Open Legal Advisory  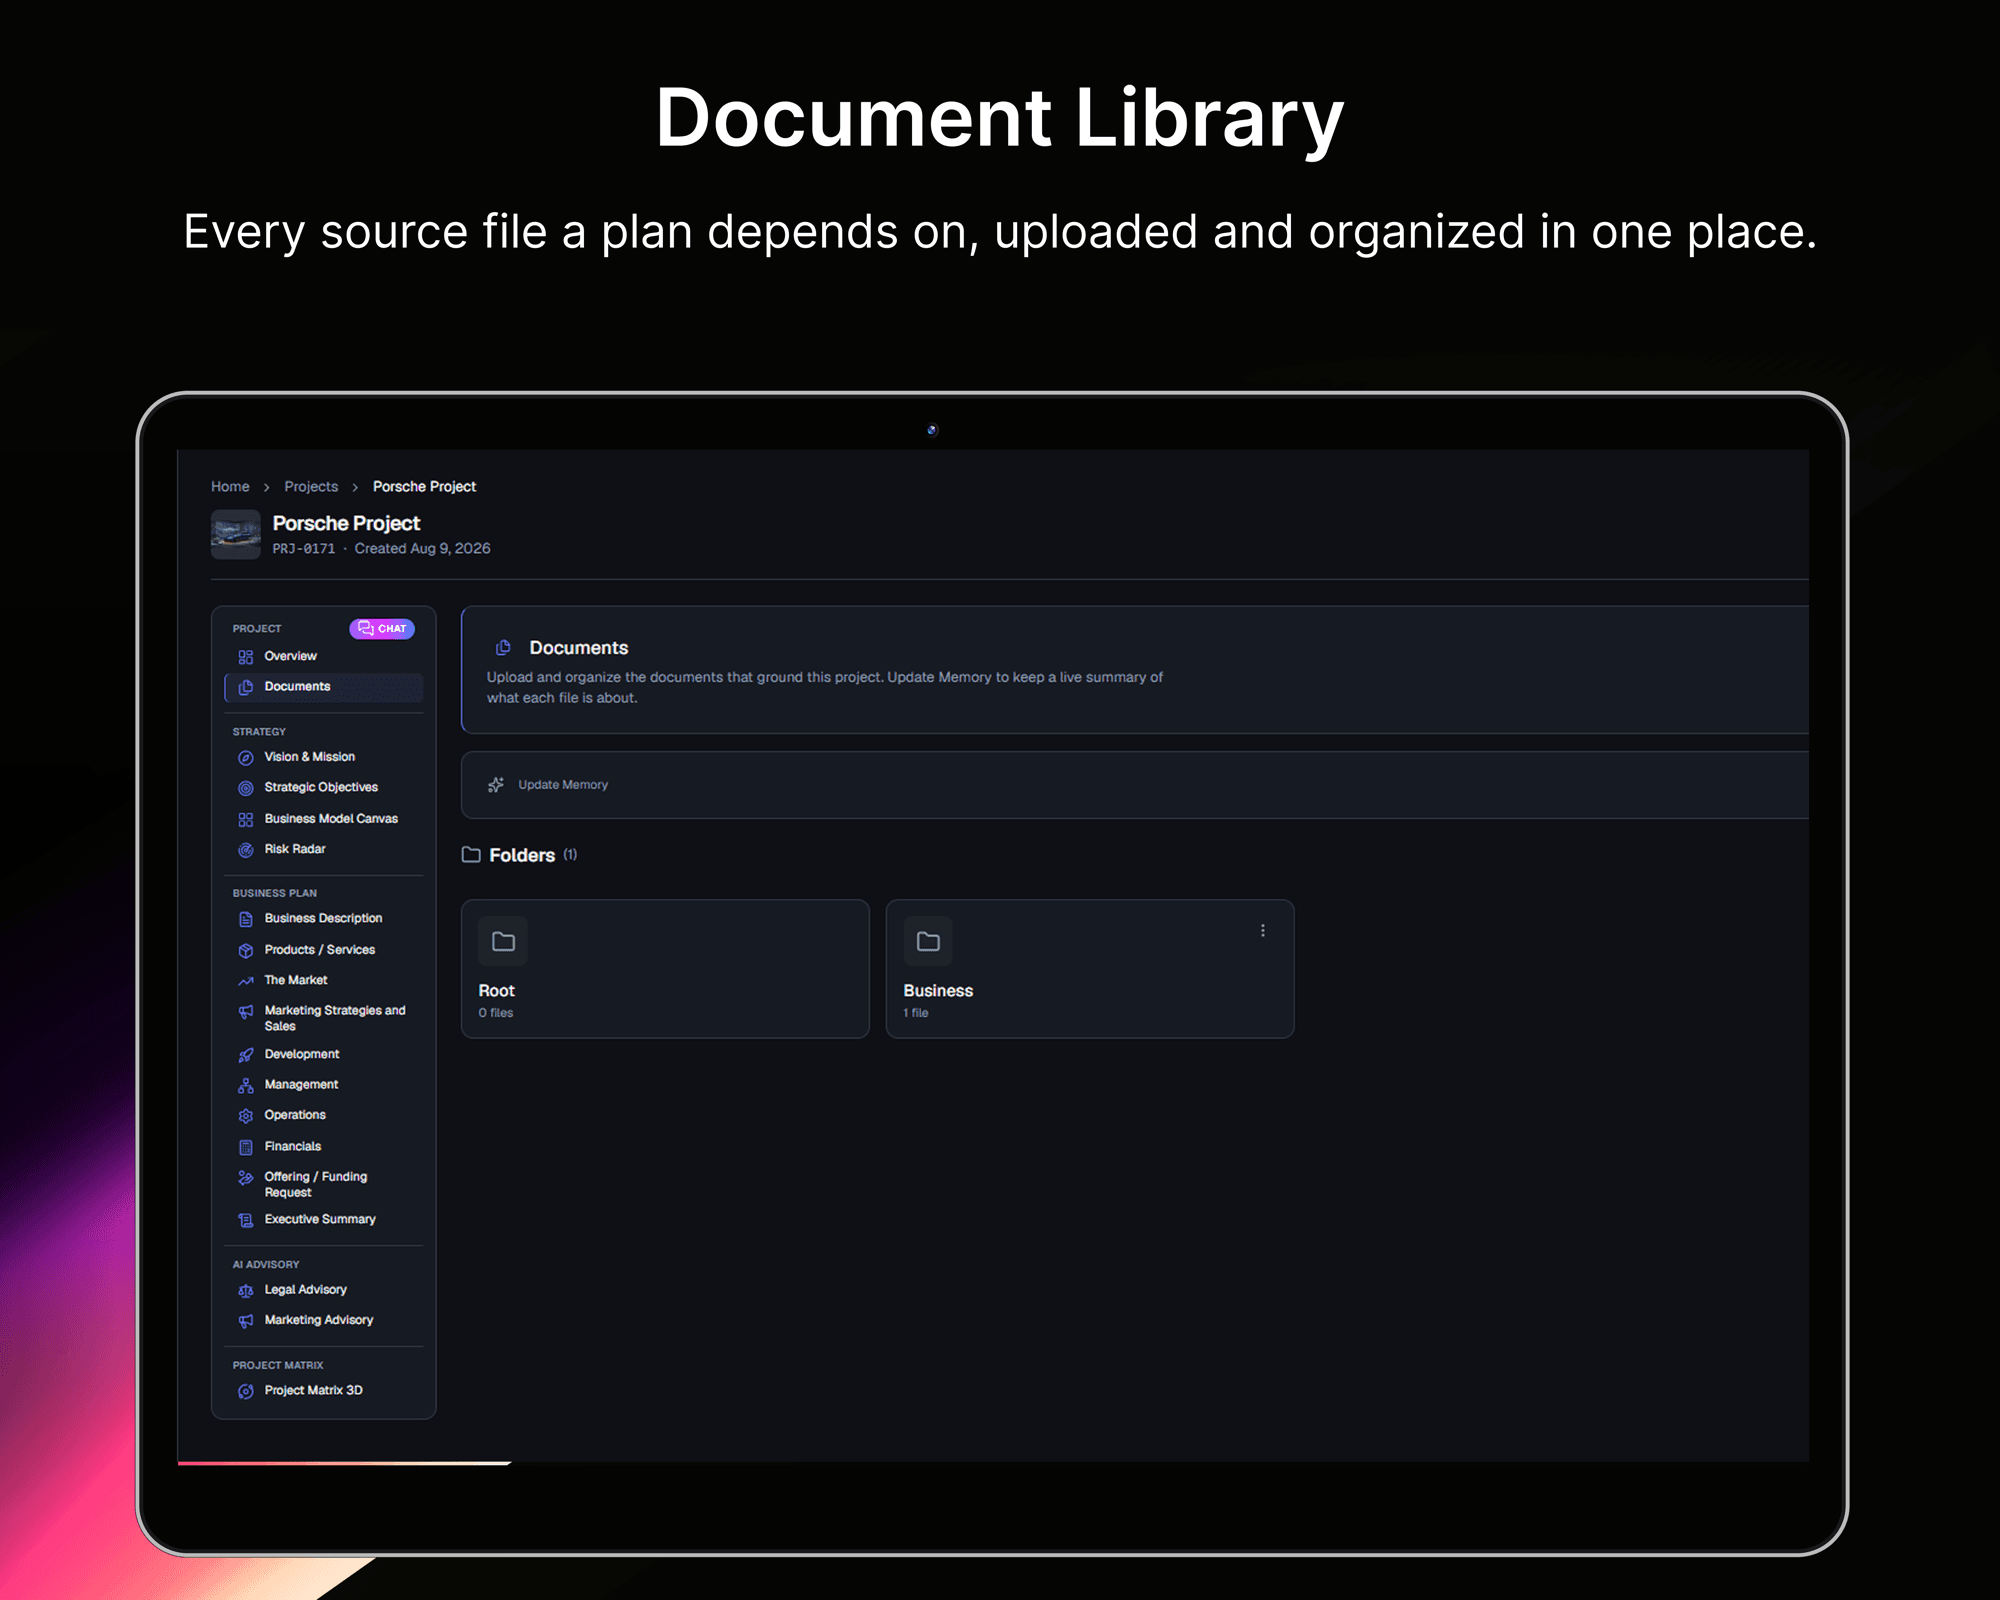[324, 1290]
